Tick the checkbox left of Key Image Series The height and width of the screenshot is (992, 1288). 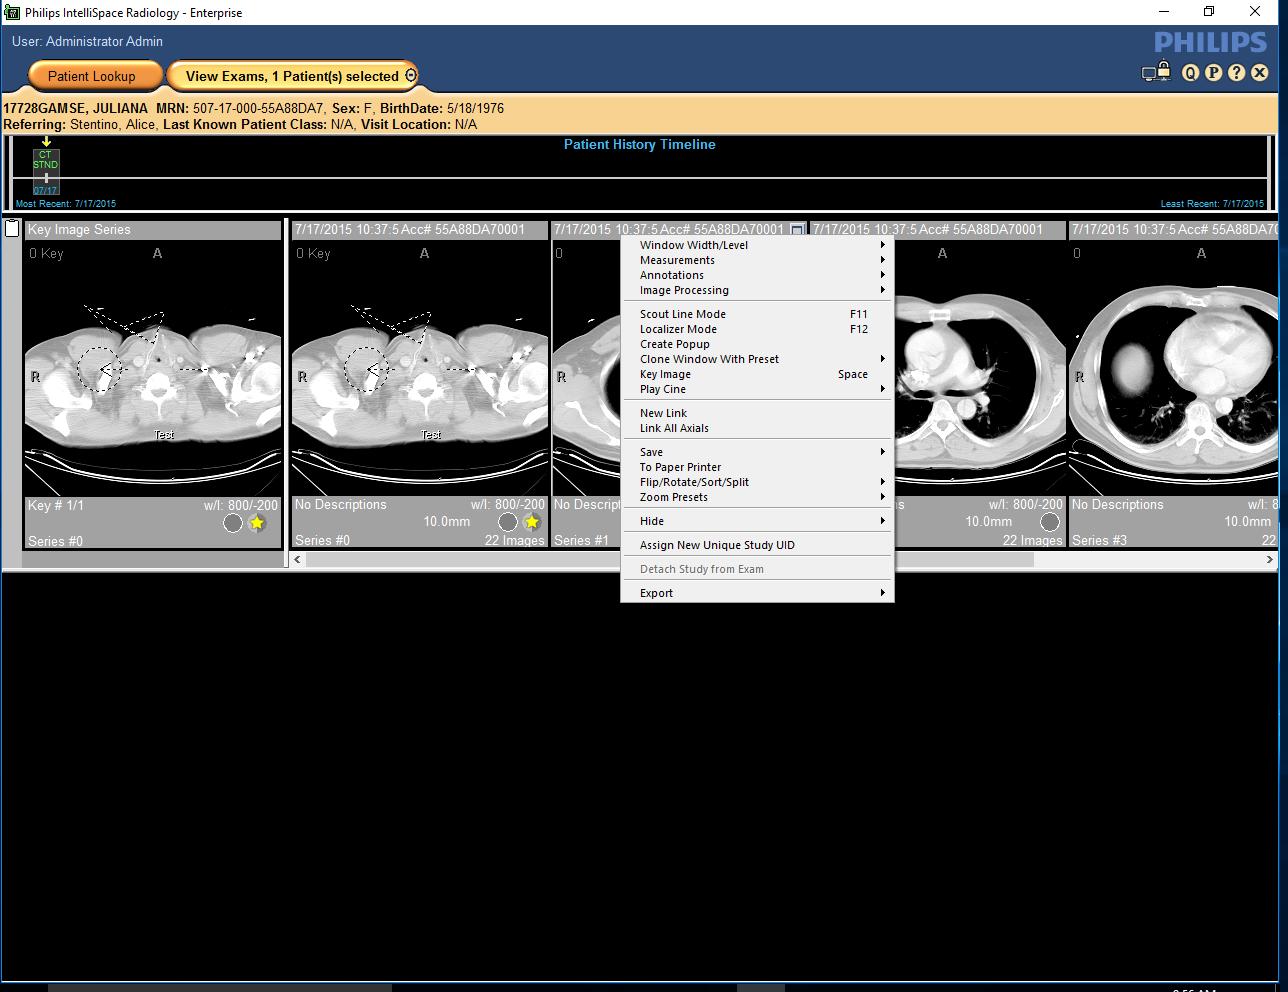pyautogui.click(x=12, y=229)
